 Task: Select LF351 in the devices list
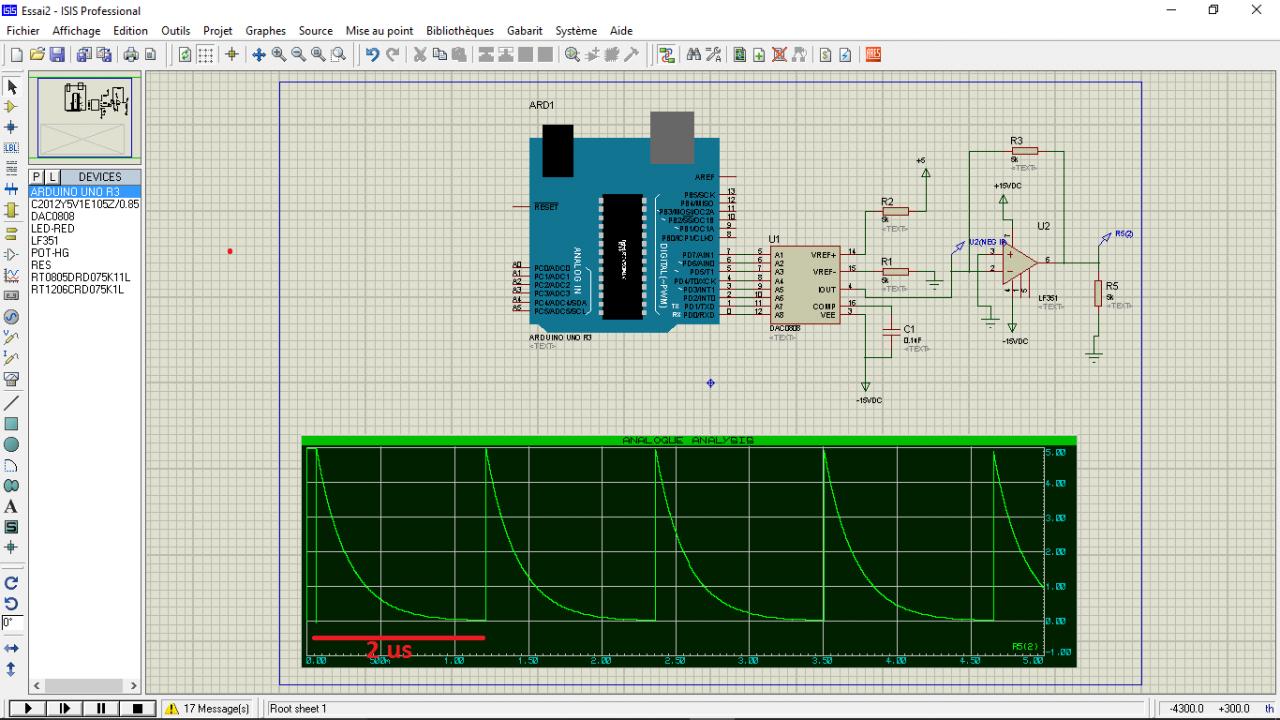[45, 241]
